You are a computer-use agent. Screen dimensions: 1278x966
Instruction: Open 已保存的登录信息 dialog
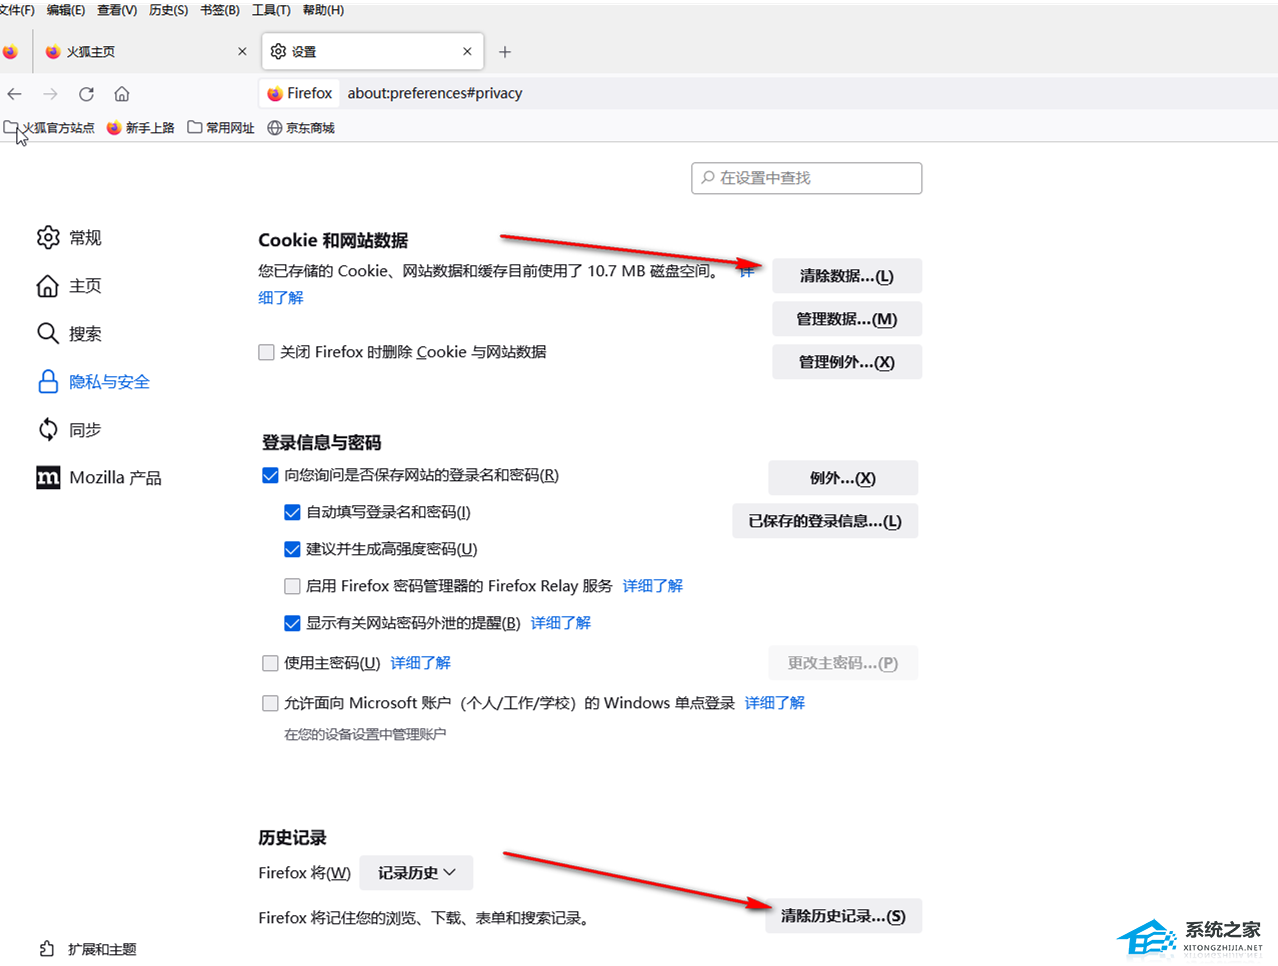click(825, 520)
